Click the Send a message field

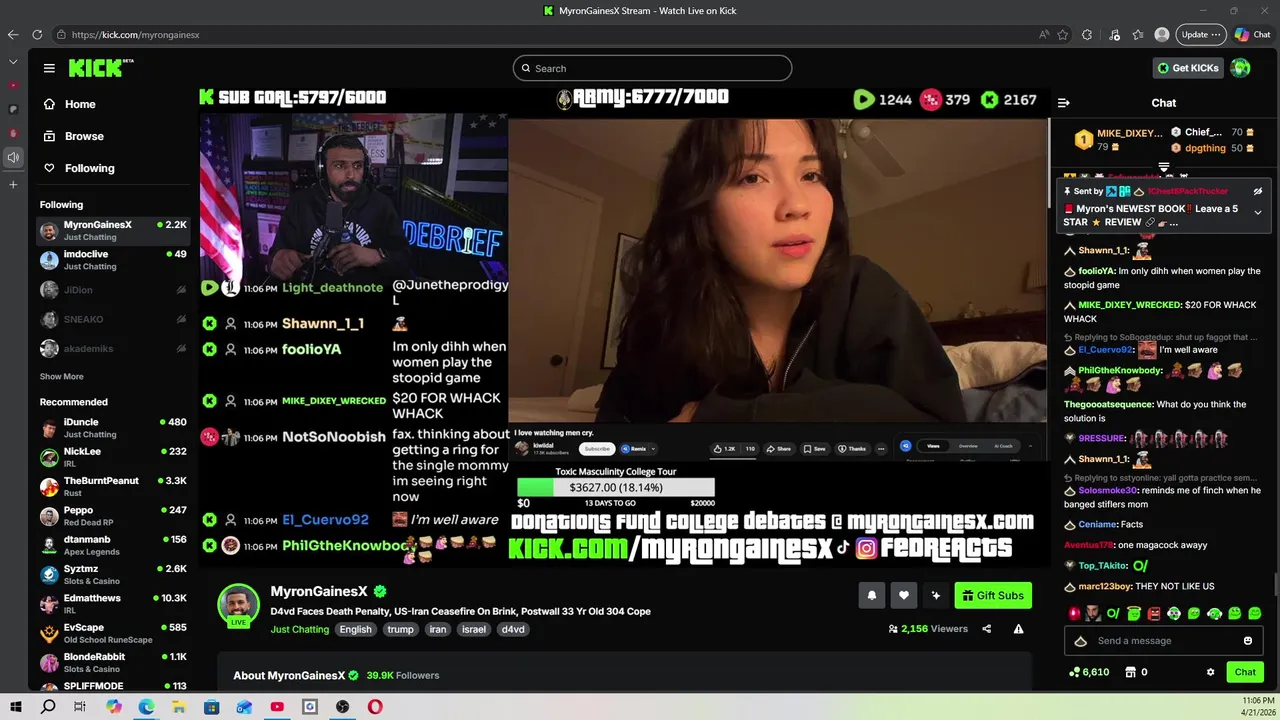tap(1165, 641)
